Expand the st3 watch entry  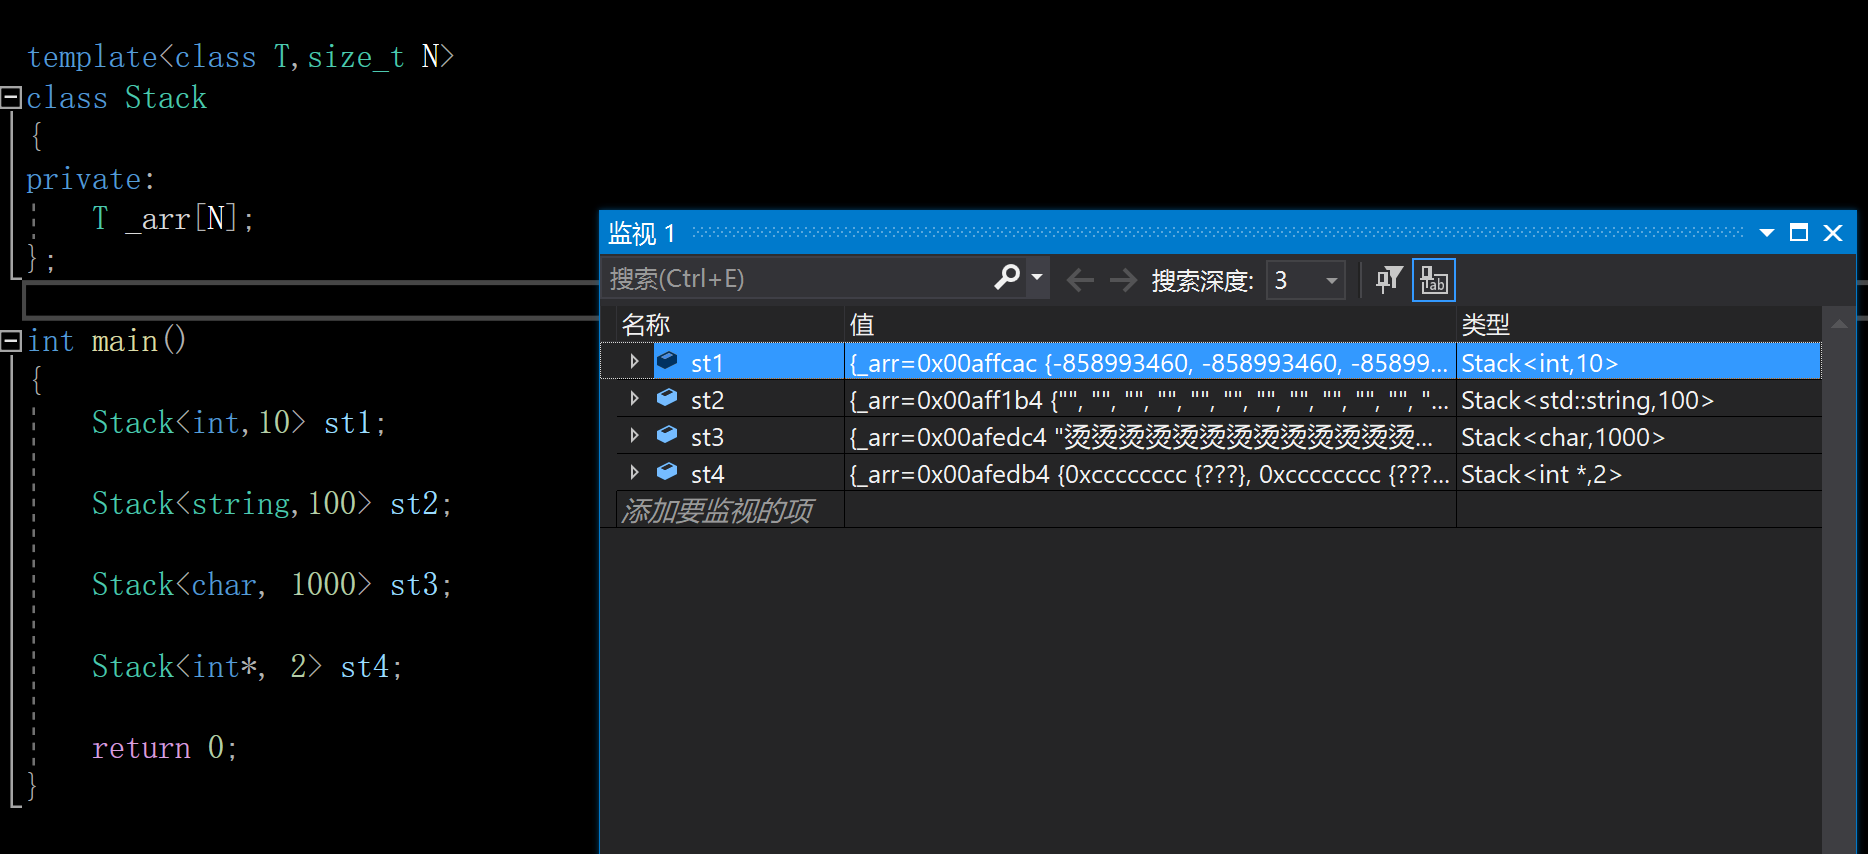pos(634,436)
